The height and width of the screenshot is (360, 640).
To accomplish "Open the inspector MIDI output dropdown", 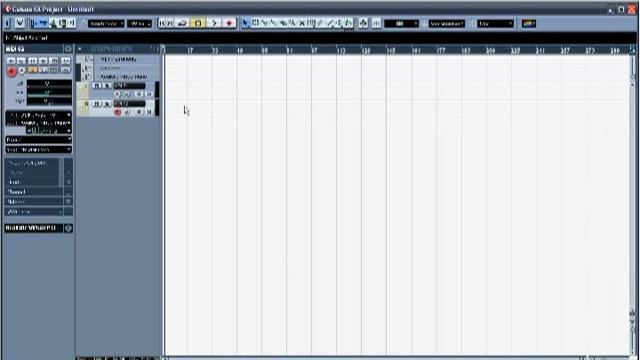I will coord(38,123).
